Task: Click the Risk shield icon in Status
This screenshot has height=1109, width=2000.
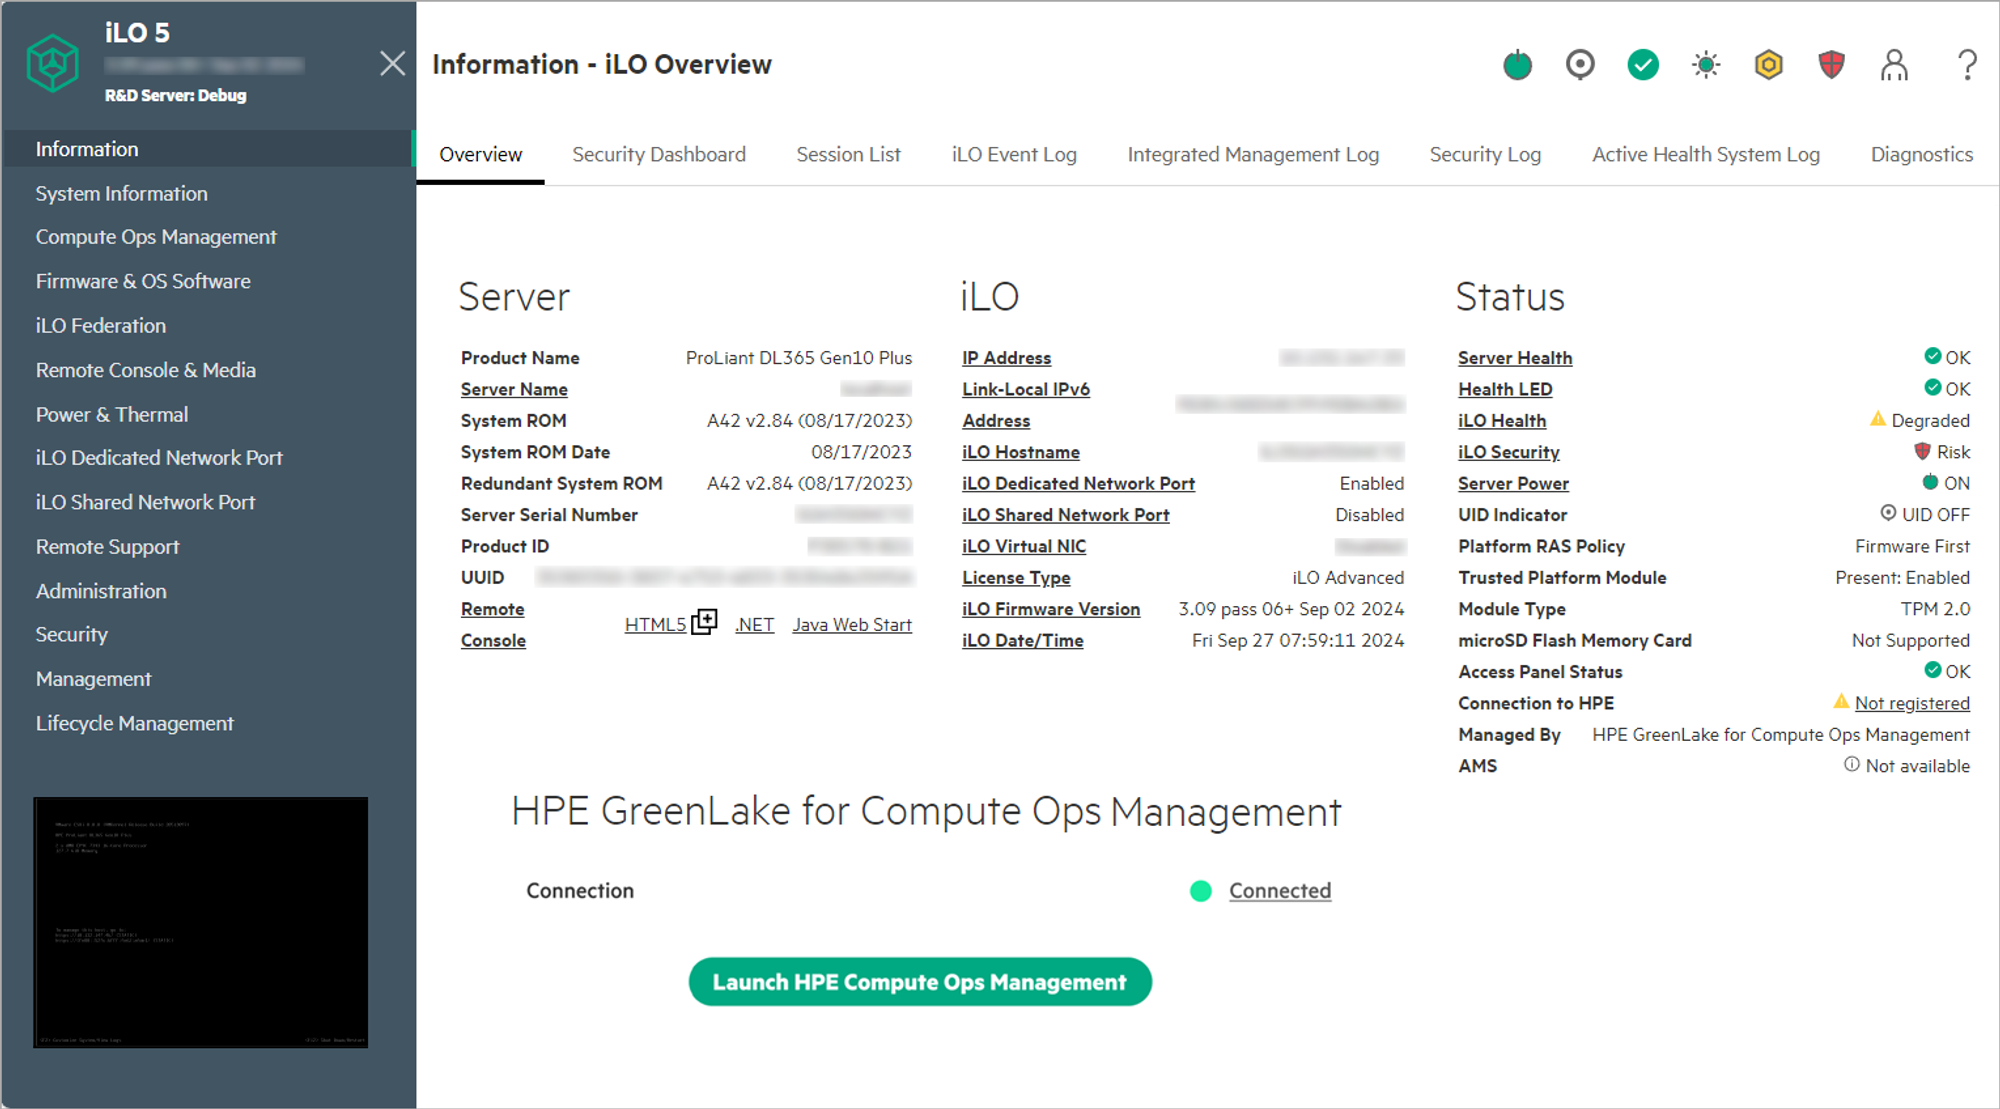Action: pos(1922,451)
